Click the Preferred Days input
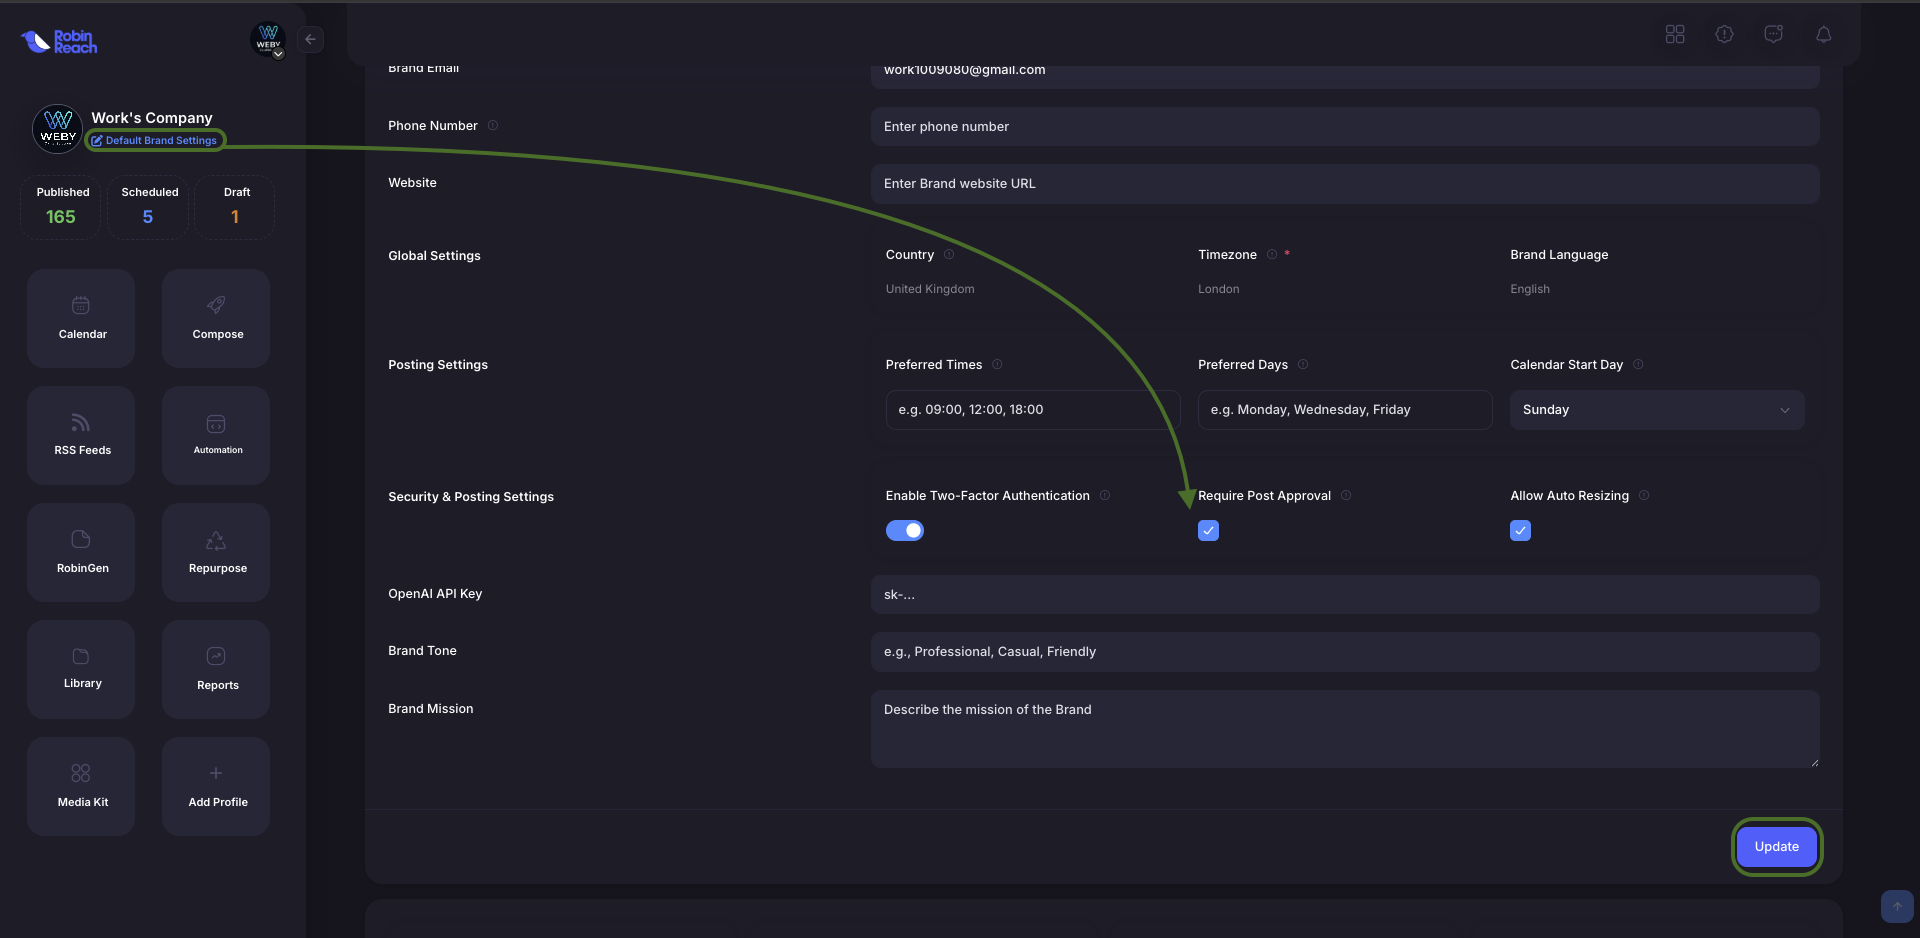This screenshot has height=938, width=1920. [x=1345, y=410]
